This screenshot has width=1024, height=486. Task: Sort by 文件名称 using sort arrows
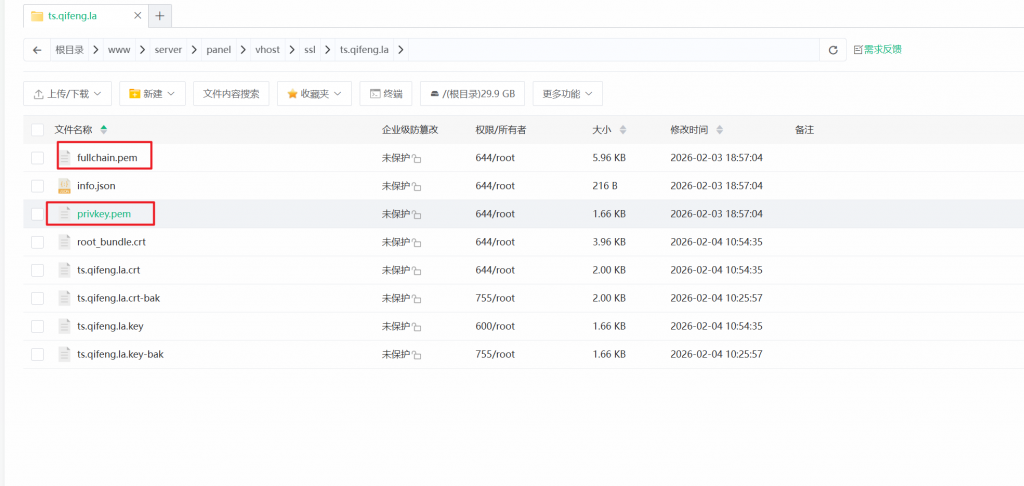click(104, 129)
